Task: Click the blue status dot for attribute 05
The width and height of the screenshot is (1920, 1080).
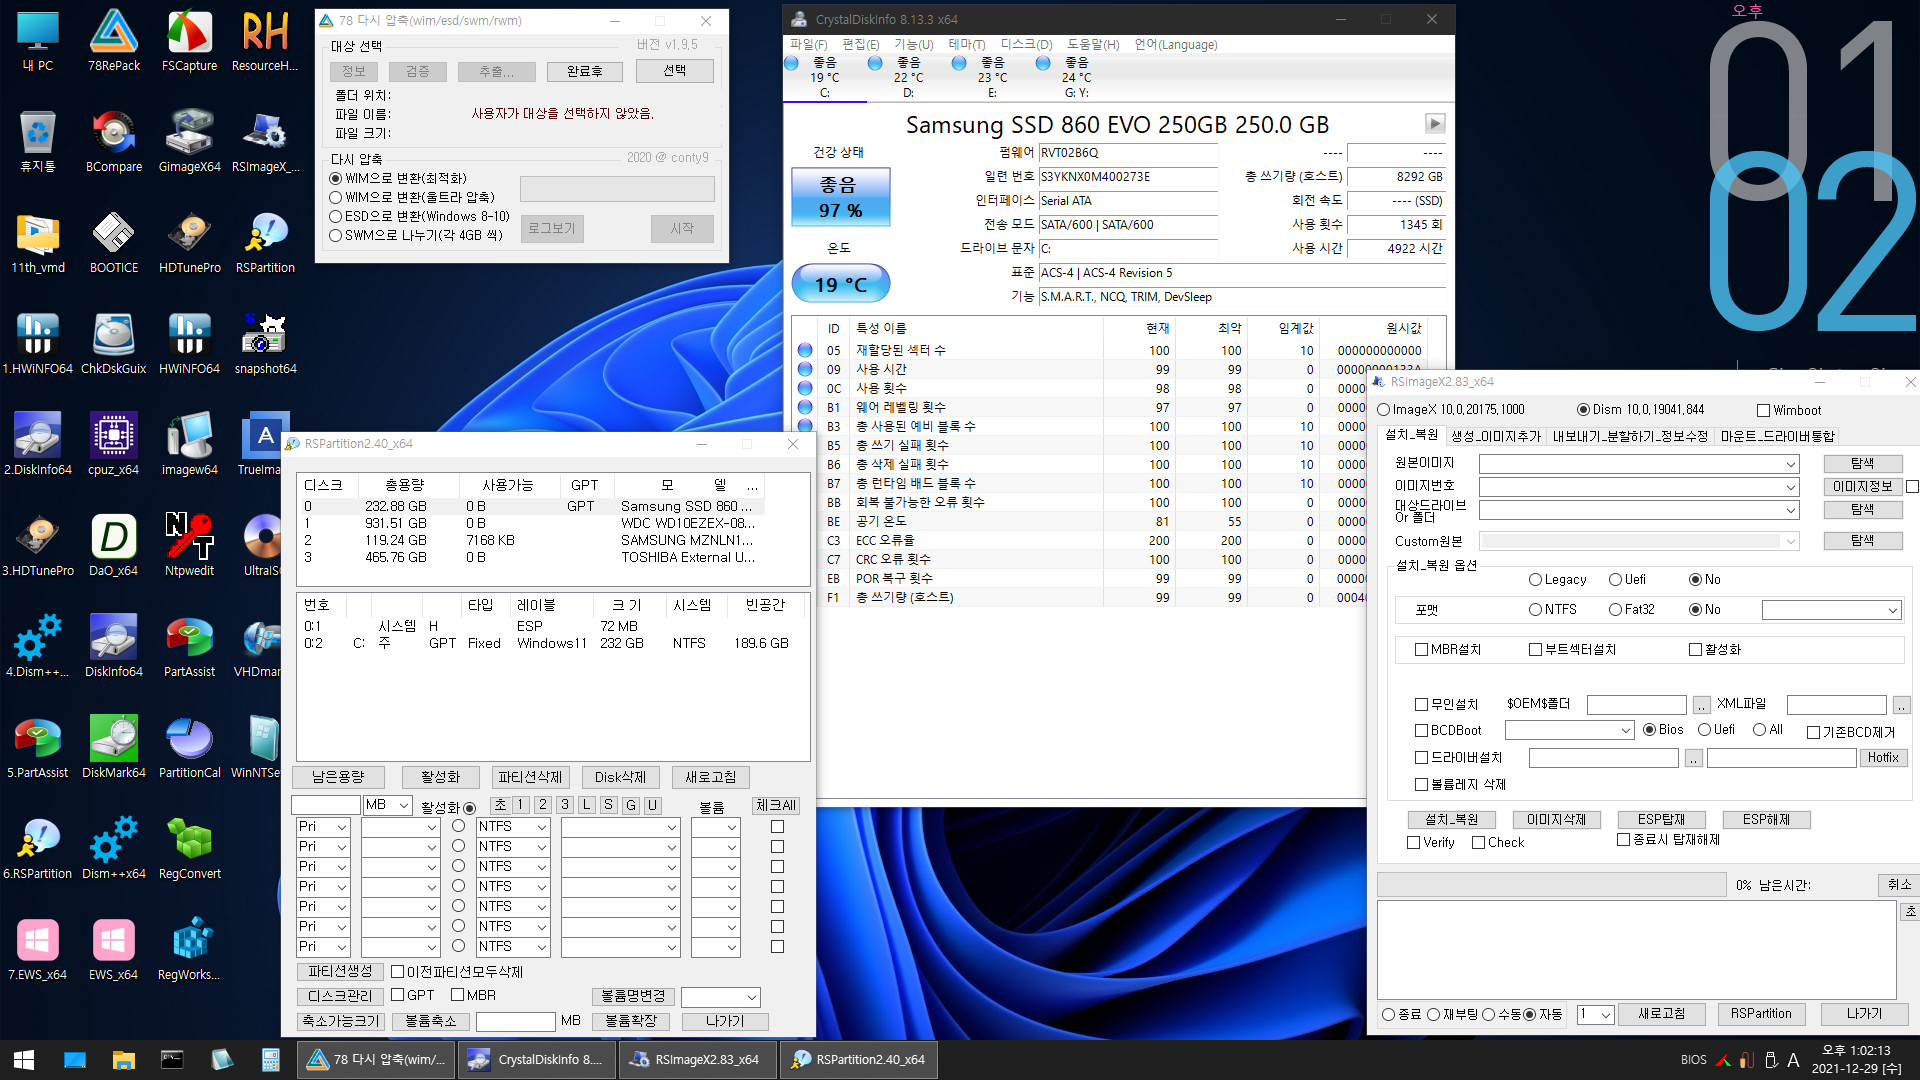Action: [805, 351]
